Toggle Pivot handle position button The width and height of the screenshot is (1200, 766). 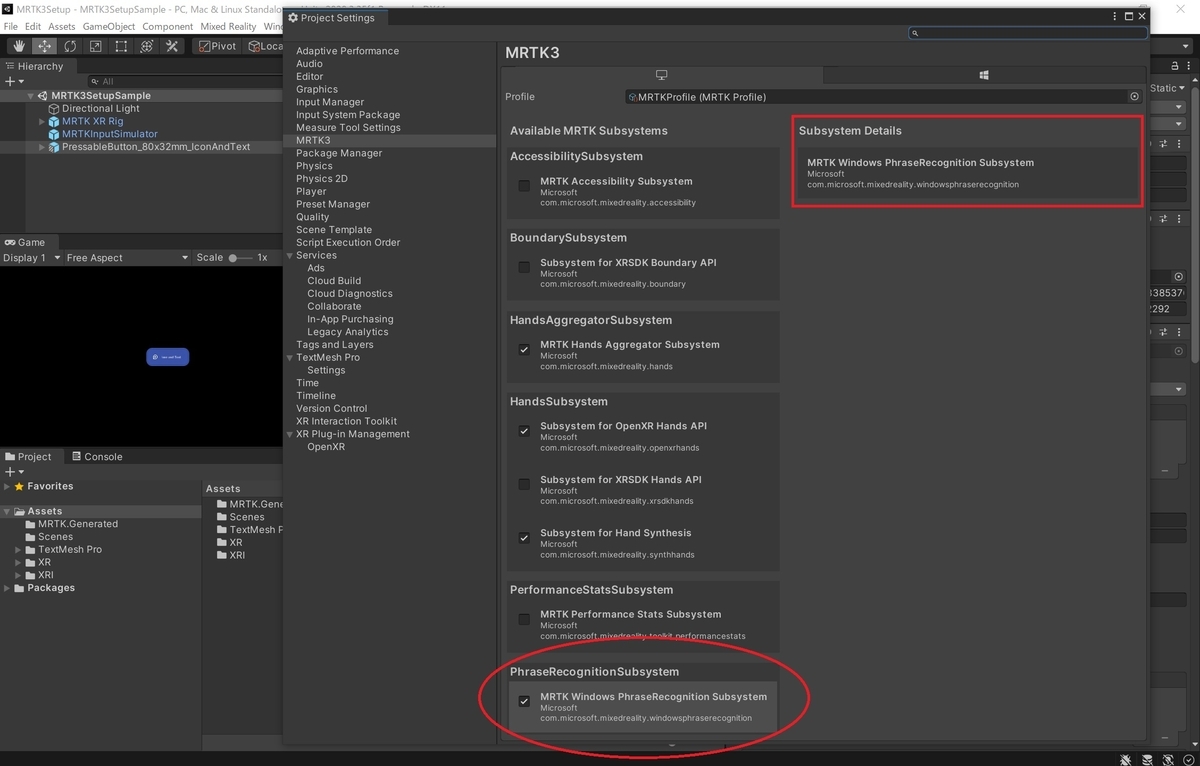click(x=217, y=46)
